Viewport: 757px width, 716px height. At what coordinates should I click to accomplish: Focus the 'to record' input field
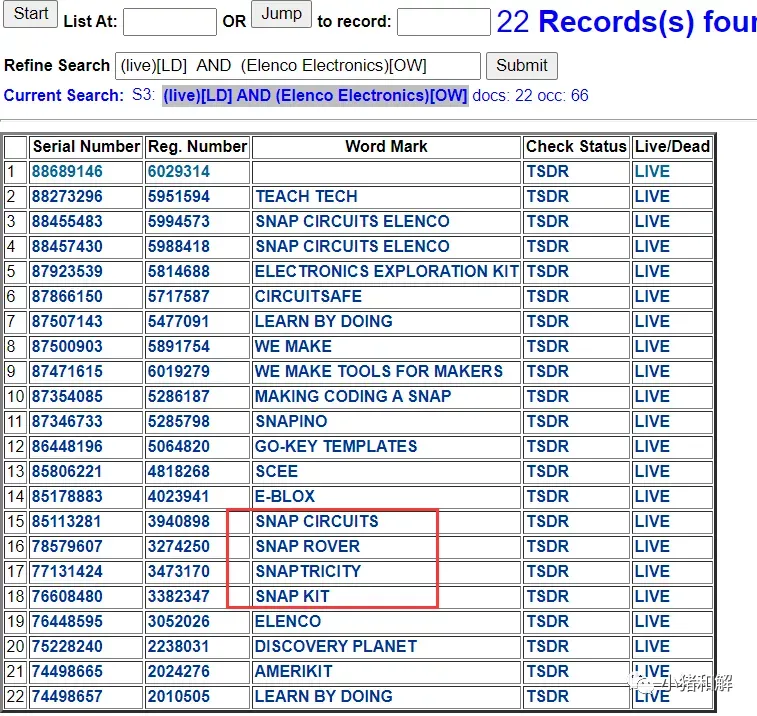click(x=444, y=22)
